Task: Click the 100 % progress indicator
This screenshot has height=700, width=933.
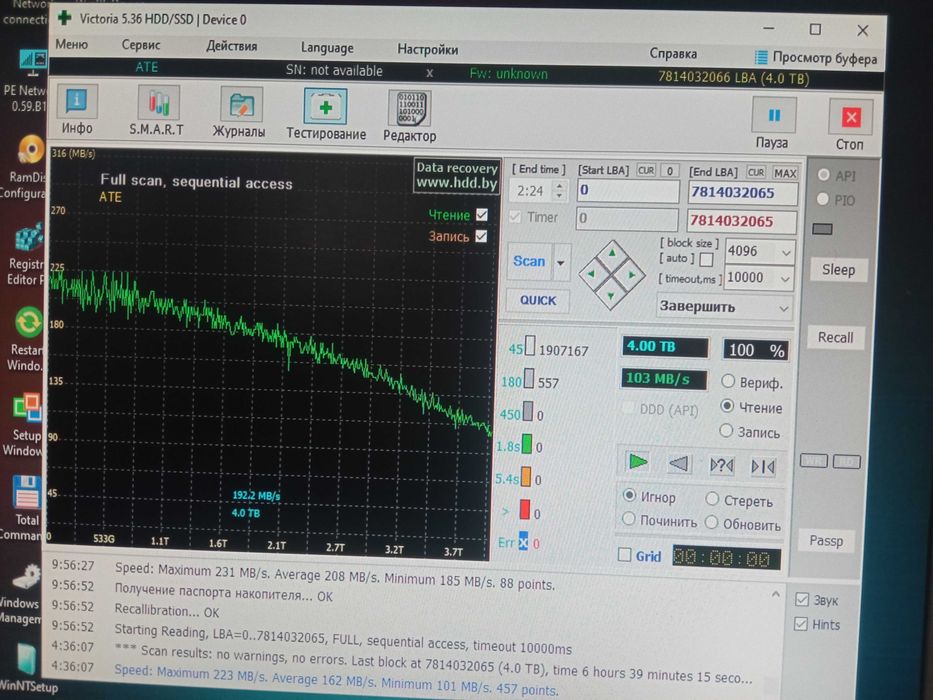Action: pyautogui.click(x=755, y=350)
